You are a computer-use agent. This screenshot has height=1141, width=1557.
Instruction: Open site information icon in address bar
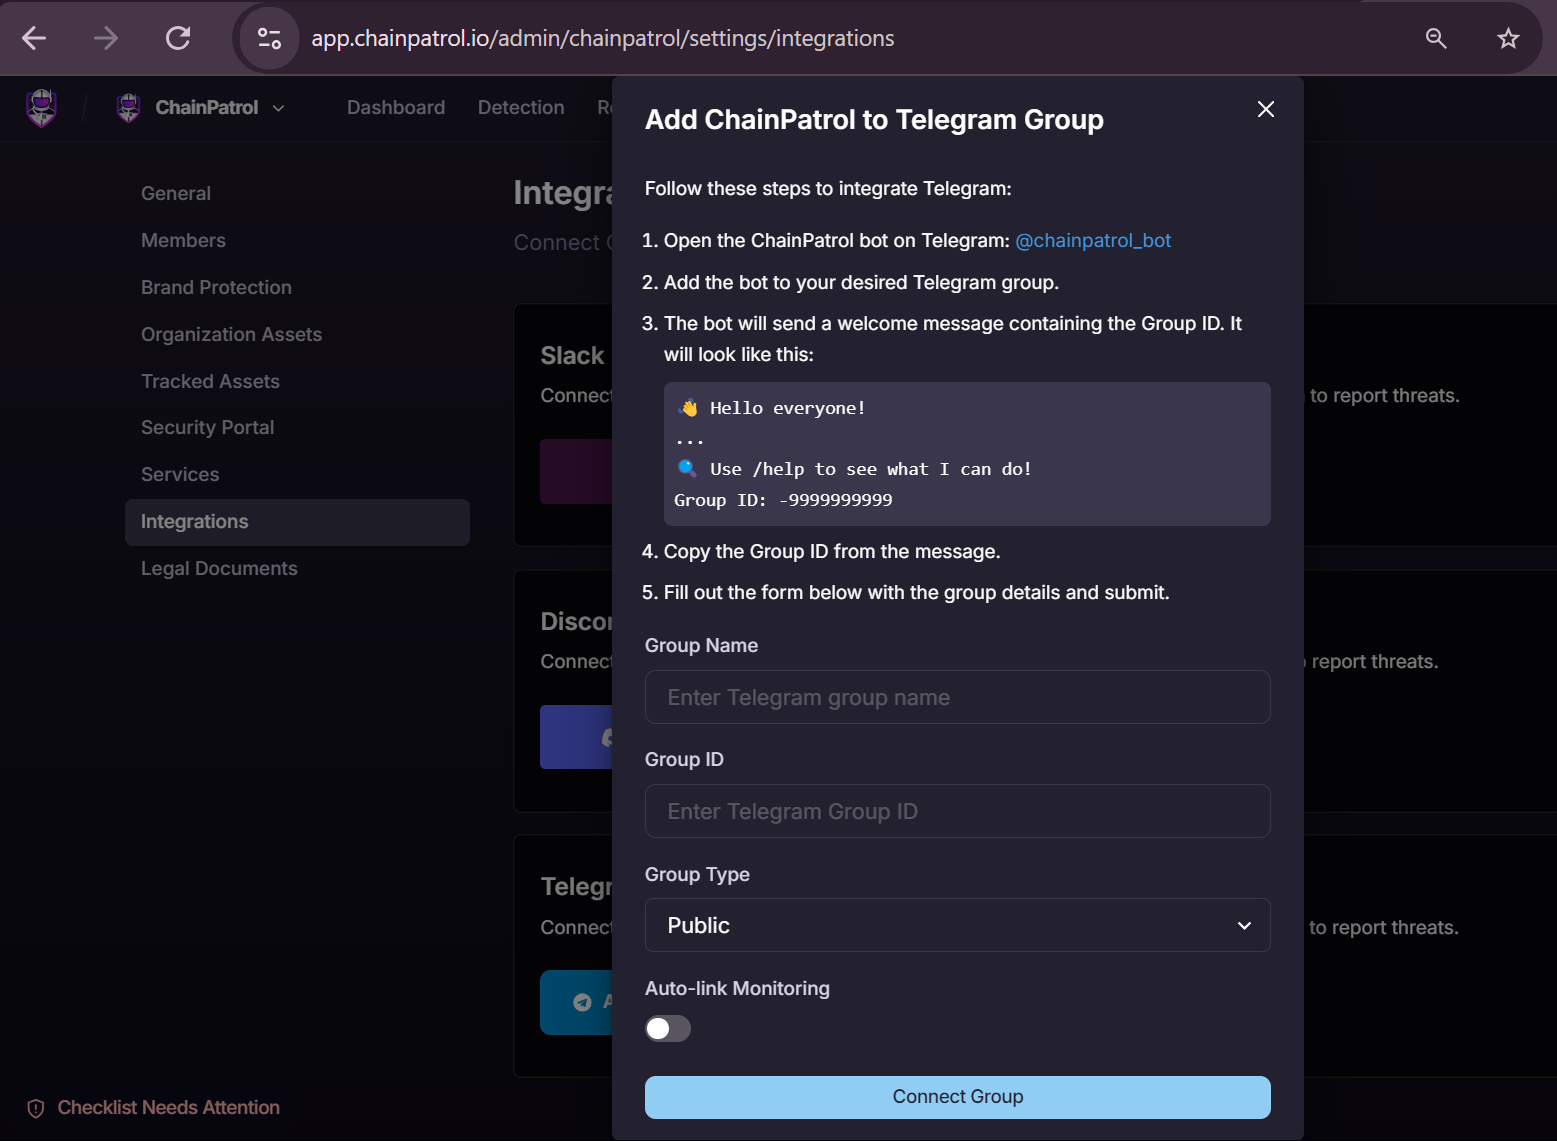coord(269,38)
